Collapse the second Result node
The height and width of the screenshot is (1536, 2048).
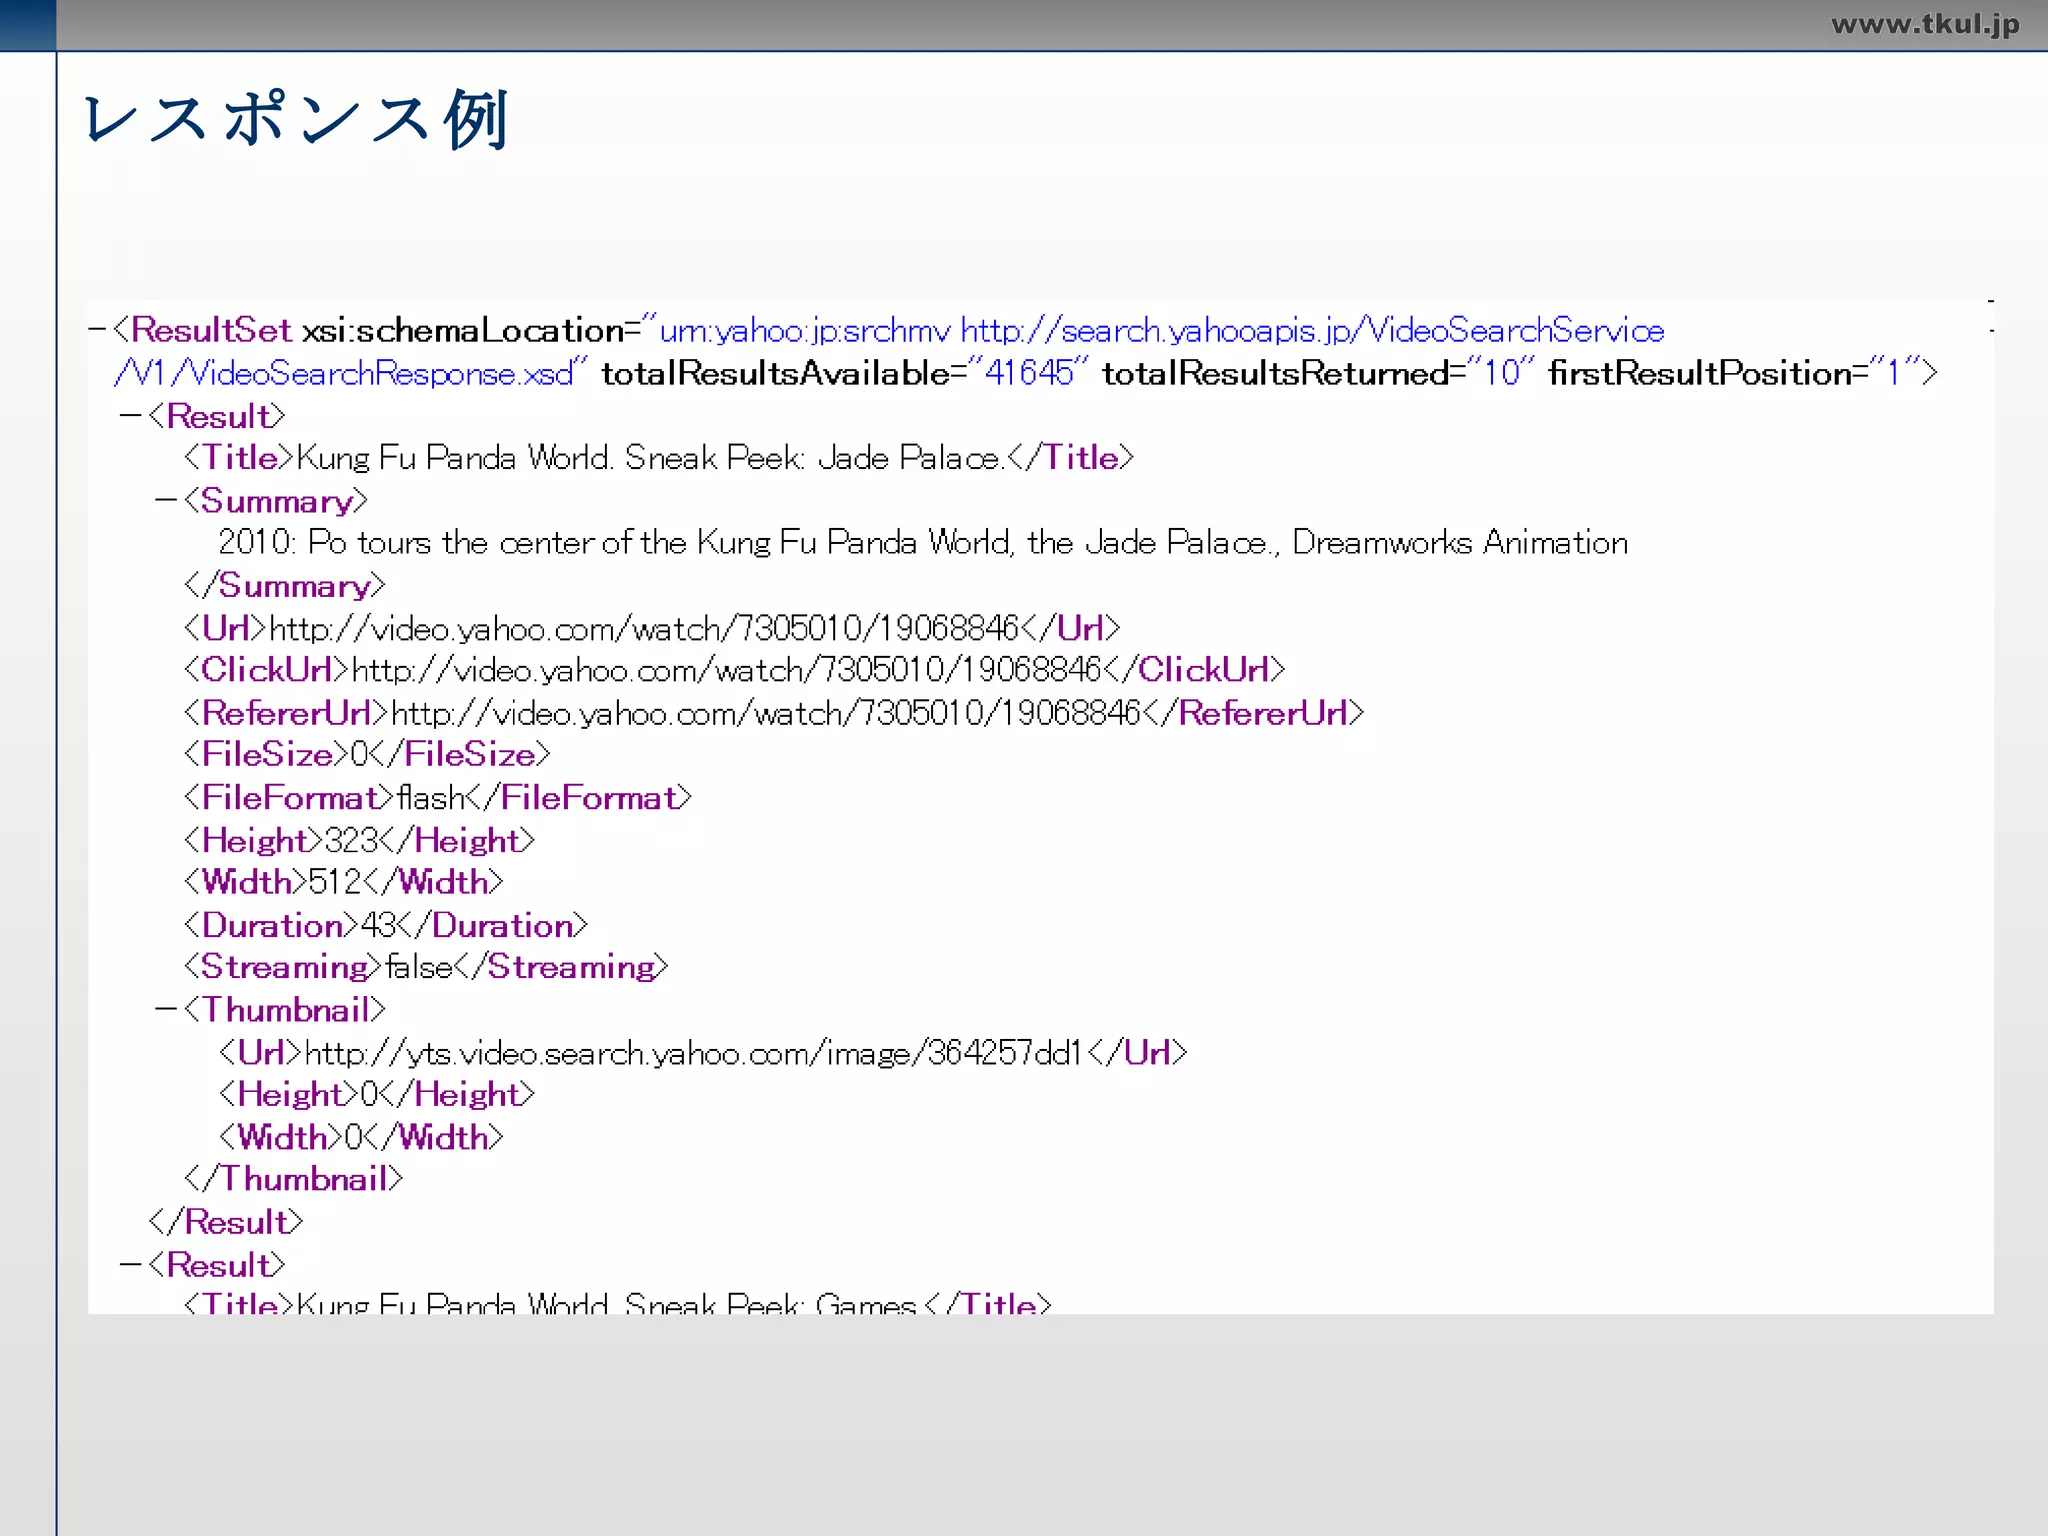click(130, 1265)
